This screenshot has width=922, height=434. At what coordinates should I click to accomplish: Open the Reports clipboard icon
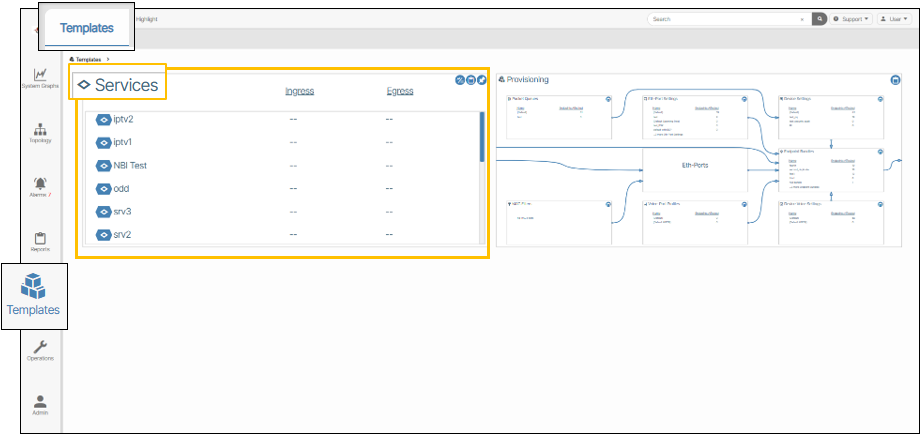(40, 239)
